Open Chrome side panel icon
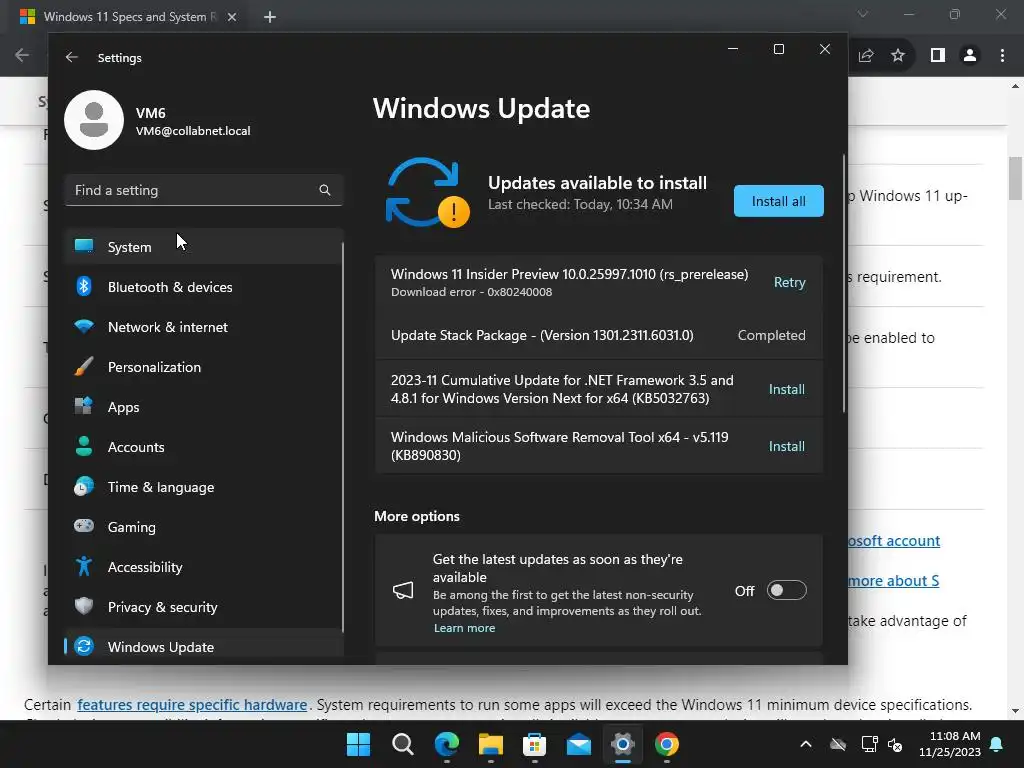This screenshot has height=768, width=1024. (x=938, y=56)
